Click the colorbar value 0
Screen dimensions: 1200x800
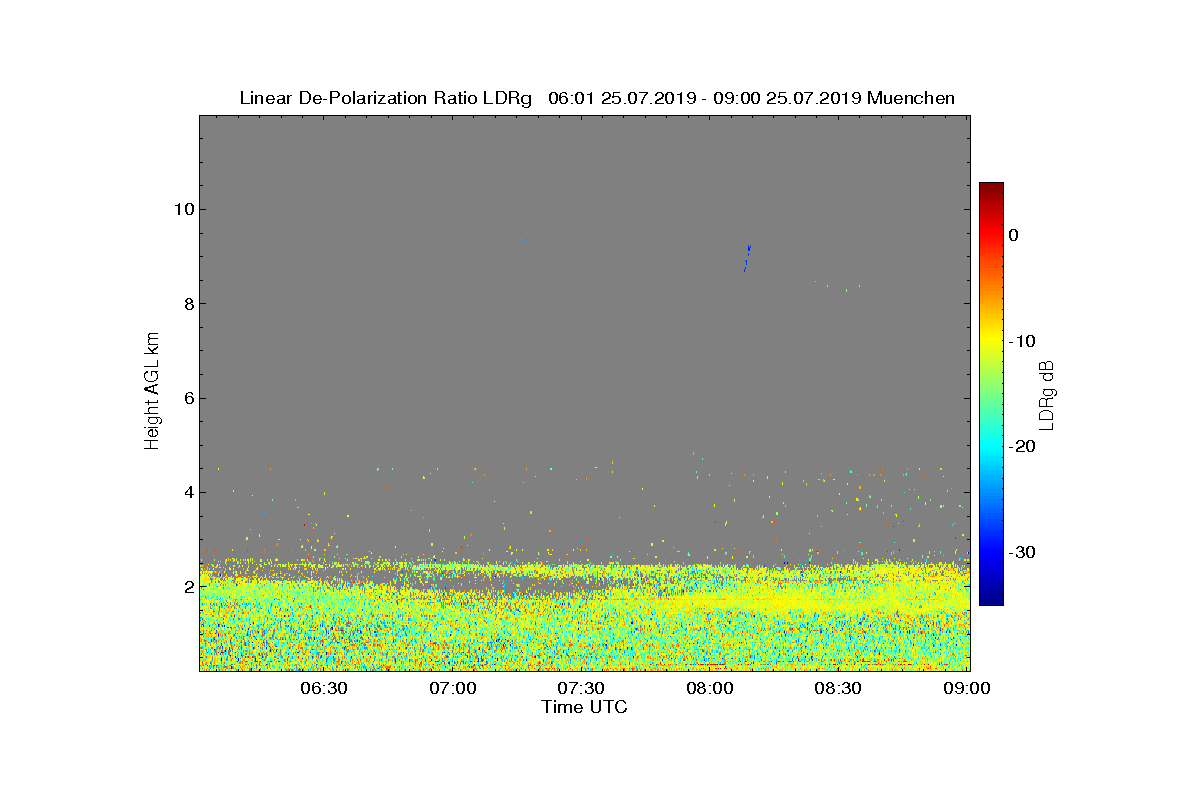coord(1013,235)
